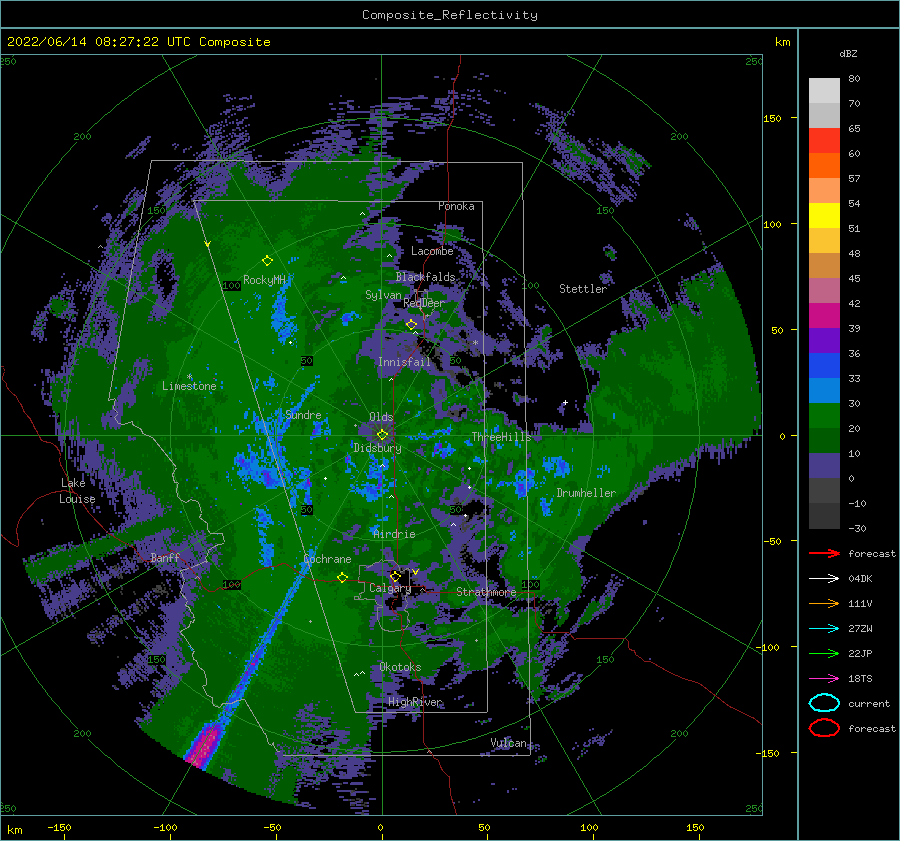The width and height of the screenshot is (900, 841).
Task: Click the red forecast ellipse symbol
Action: [x=824, y=728]
